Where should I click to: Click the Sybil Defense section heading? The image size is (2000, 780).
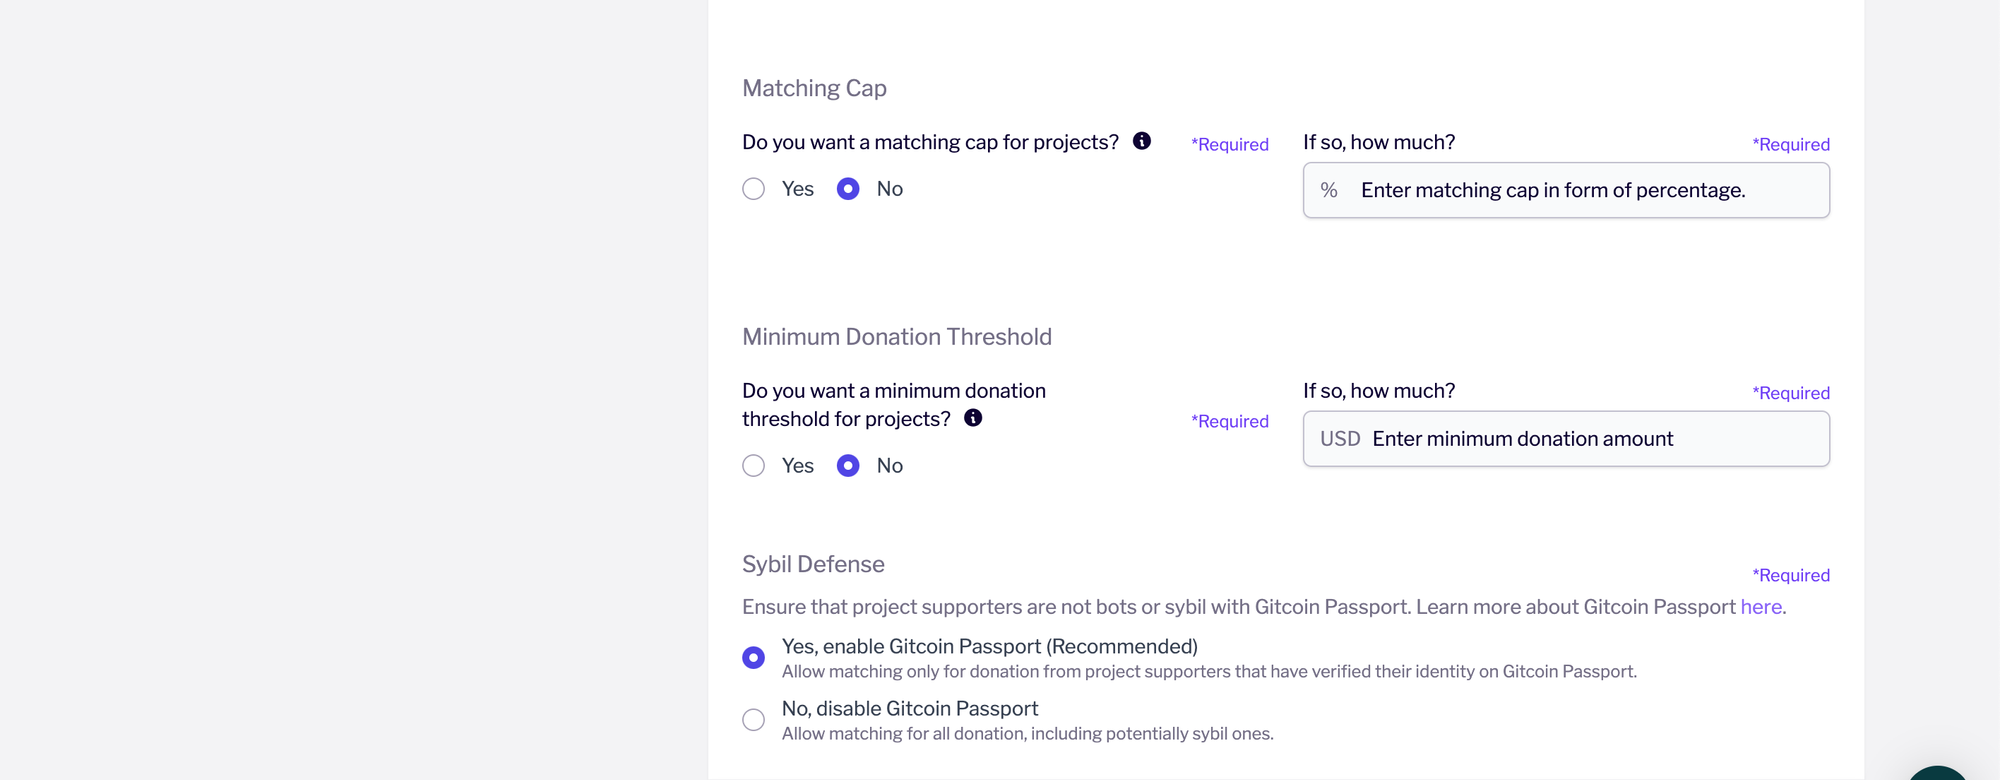point(813,564)
